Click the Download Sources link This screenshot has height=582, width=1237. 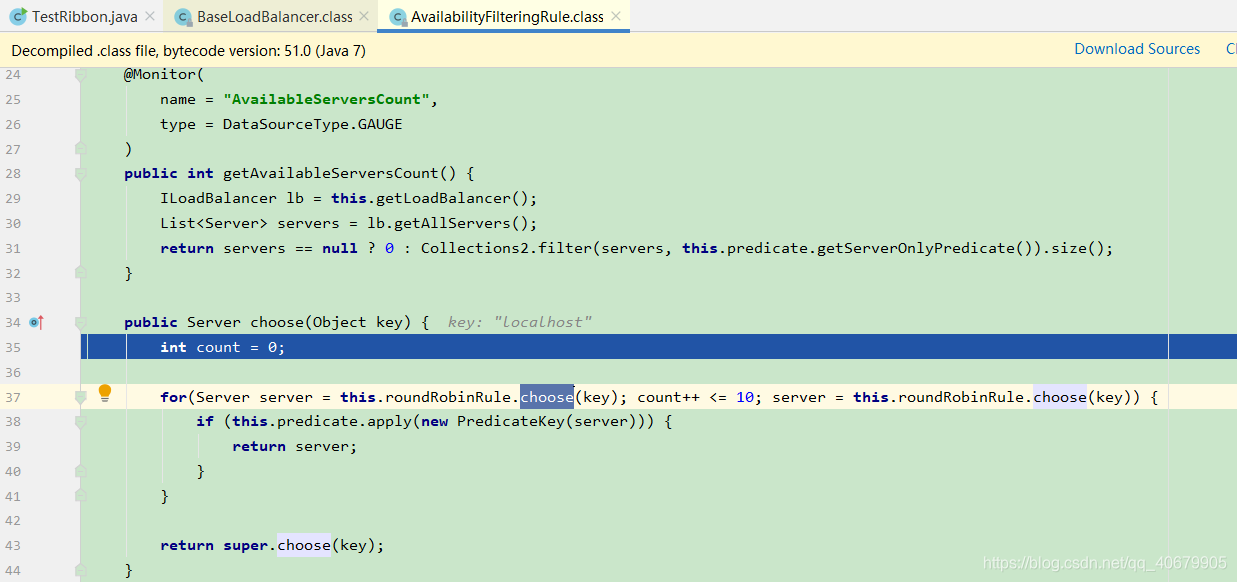point(1137,49)
